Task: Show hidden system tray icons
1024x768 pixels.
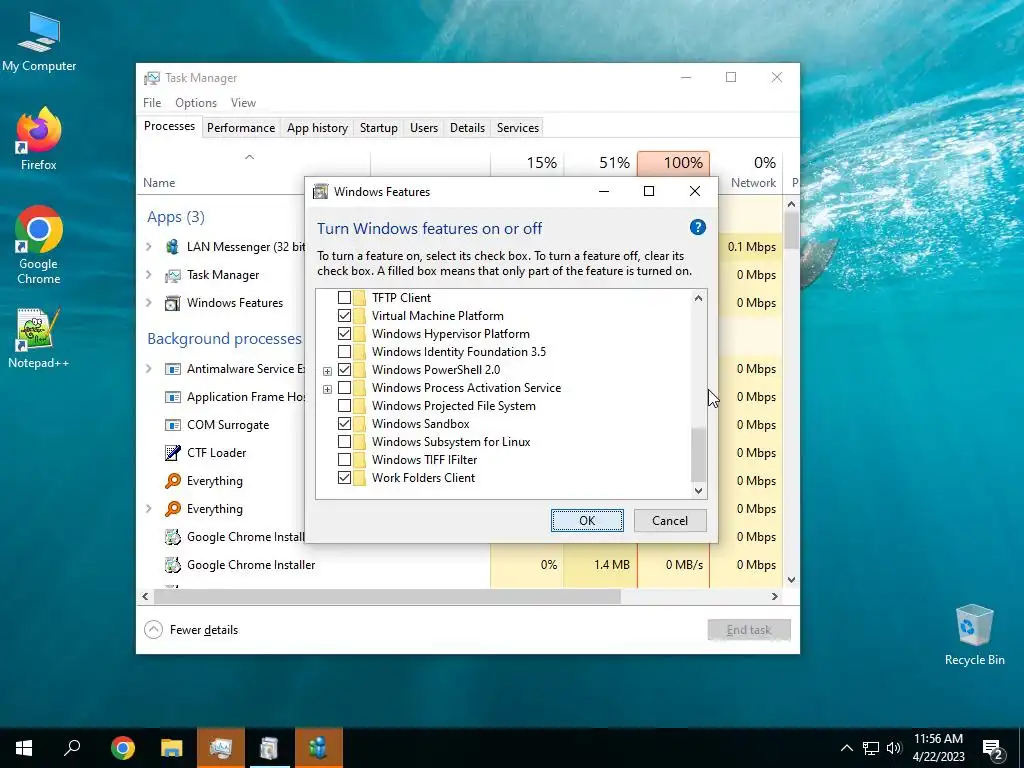Action: tap(846, 748)
